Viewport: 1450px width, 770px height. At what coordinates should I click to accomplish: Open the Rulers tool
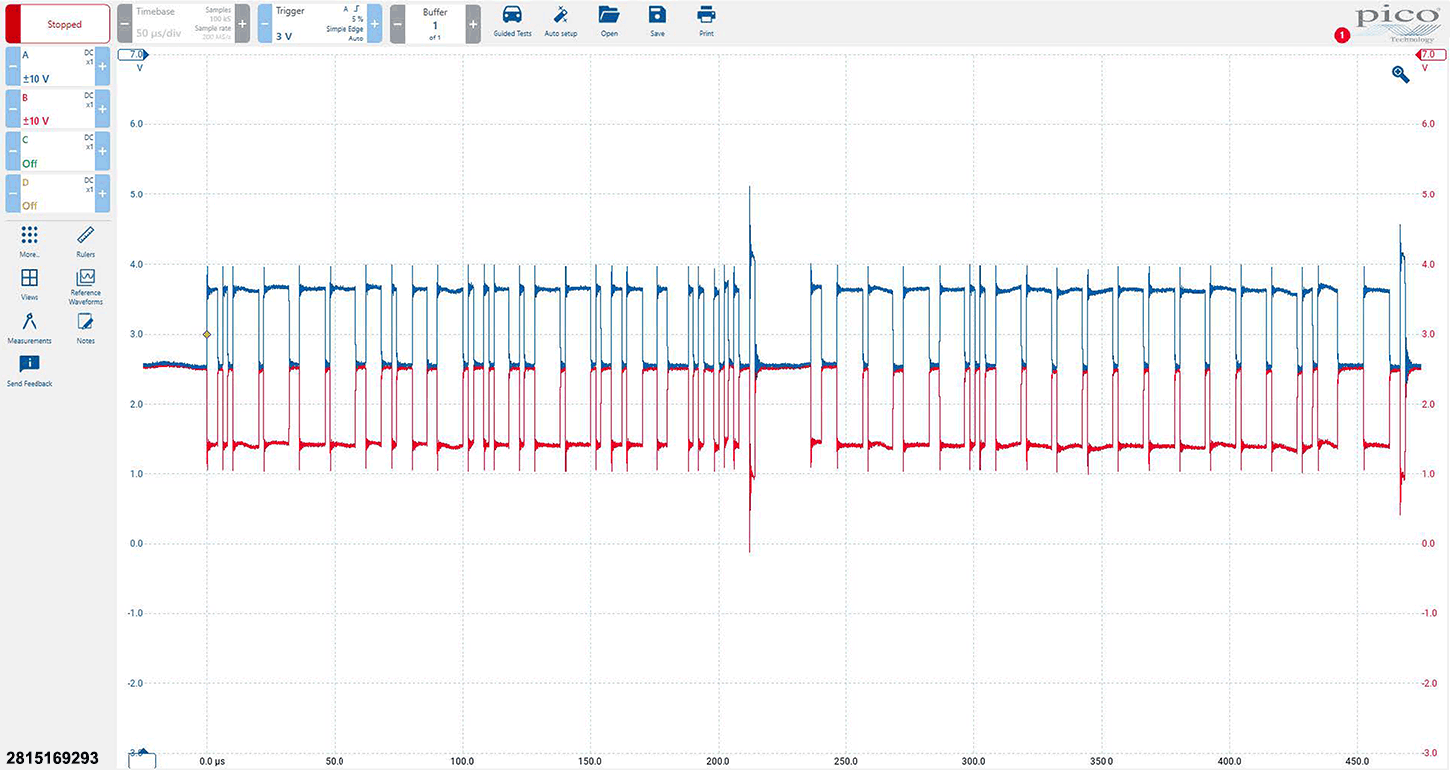click(85, 240)
